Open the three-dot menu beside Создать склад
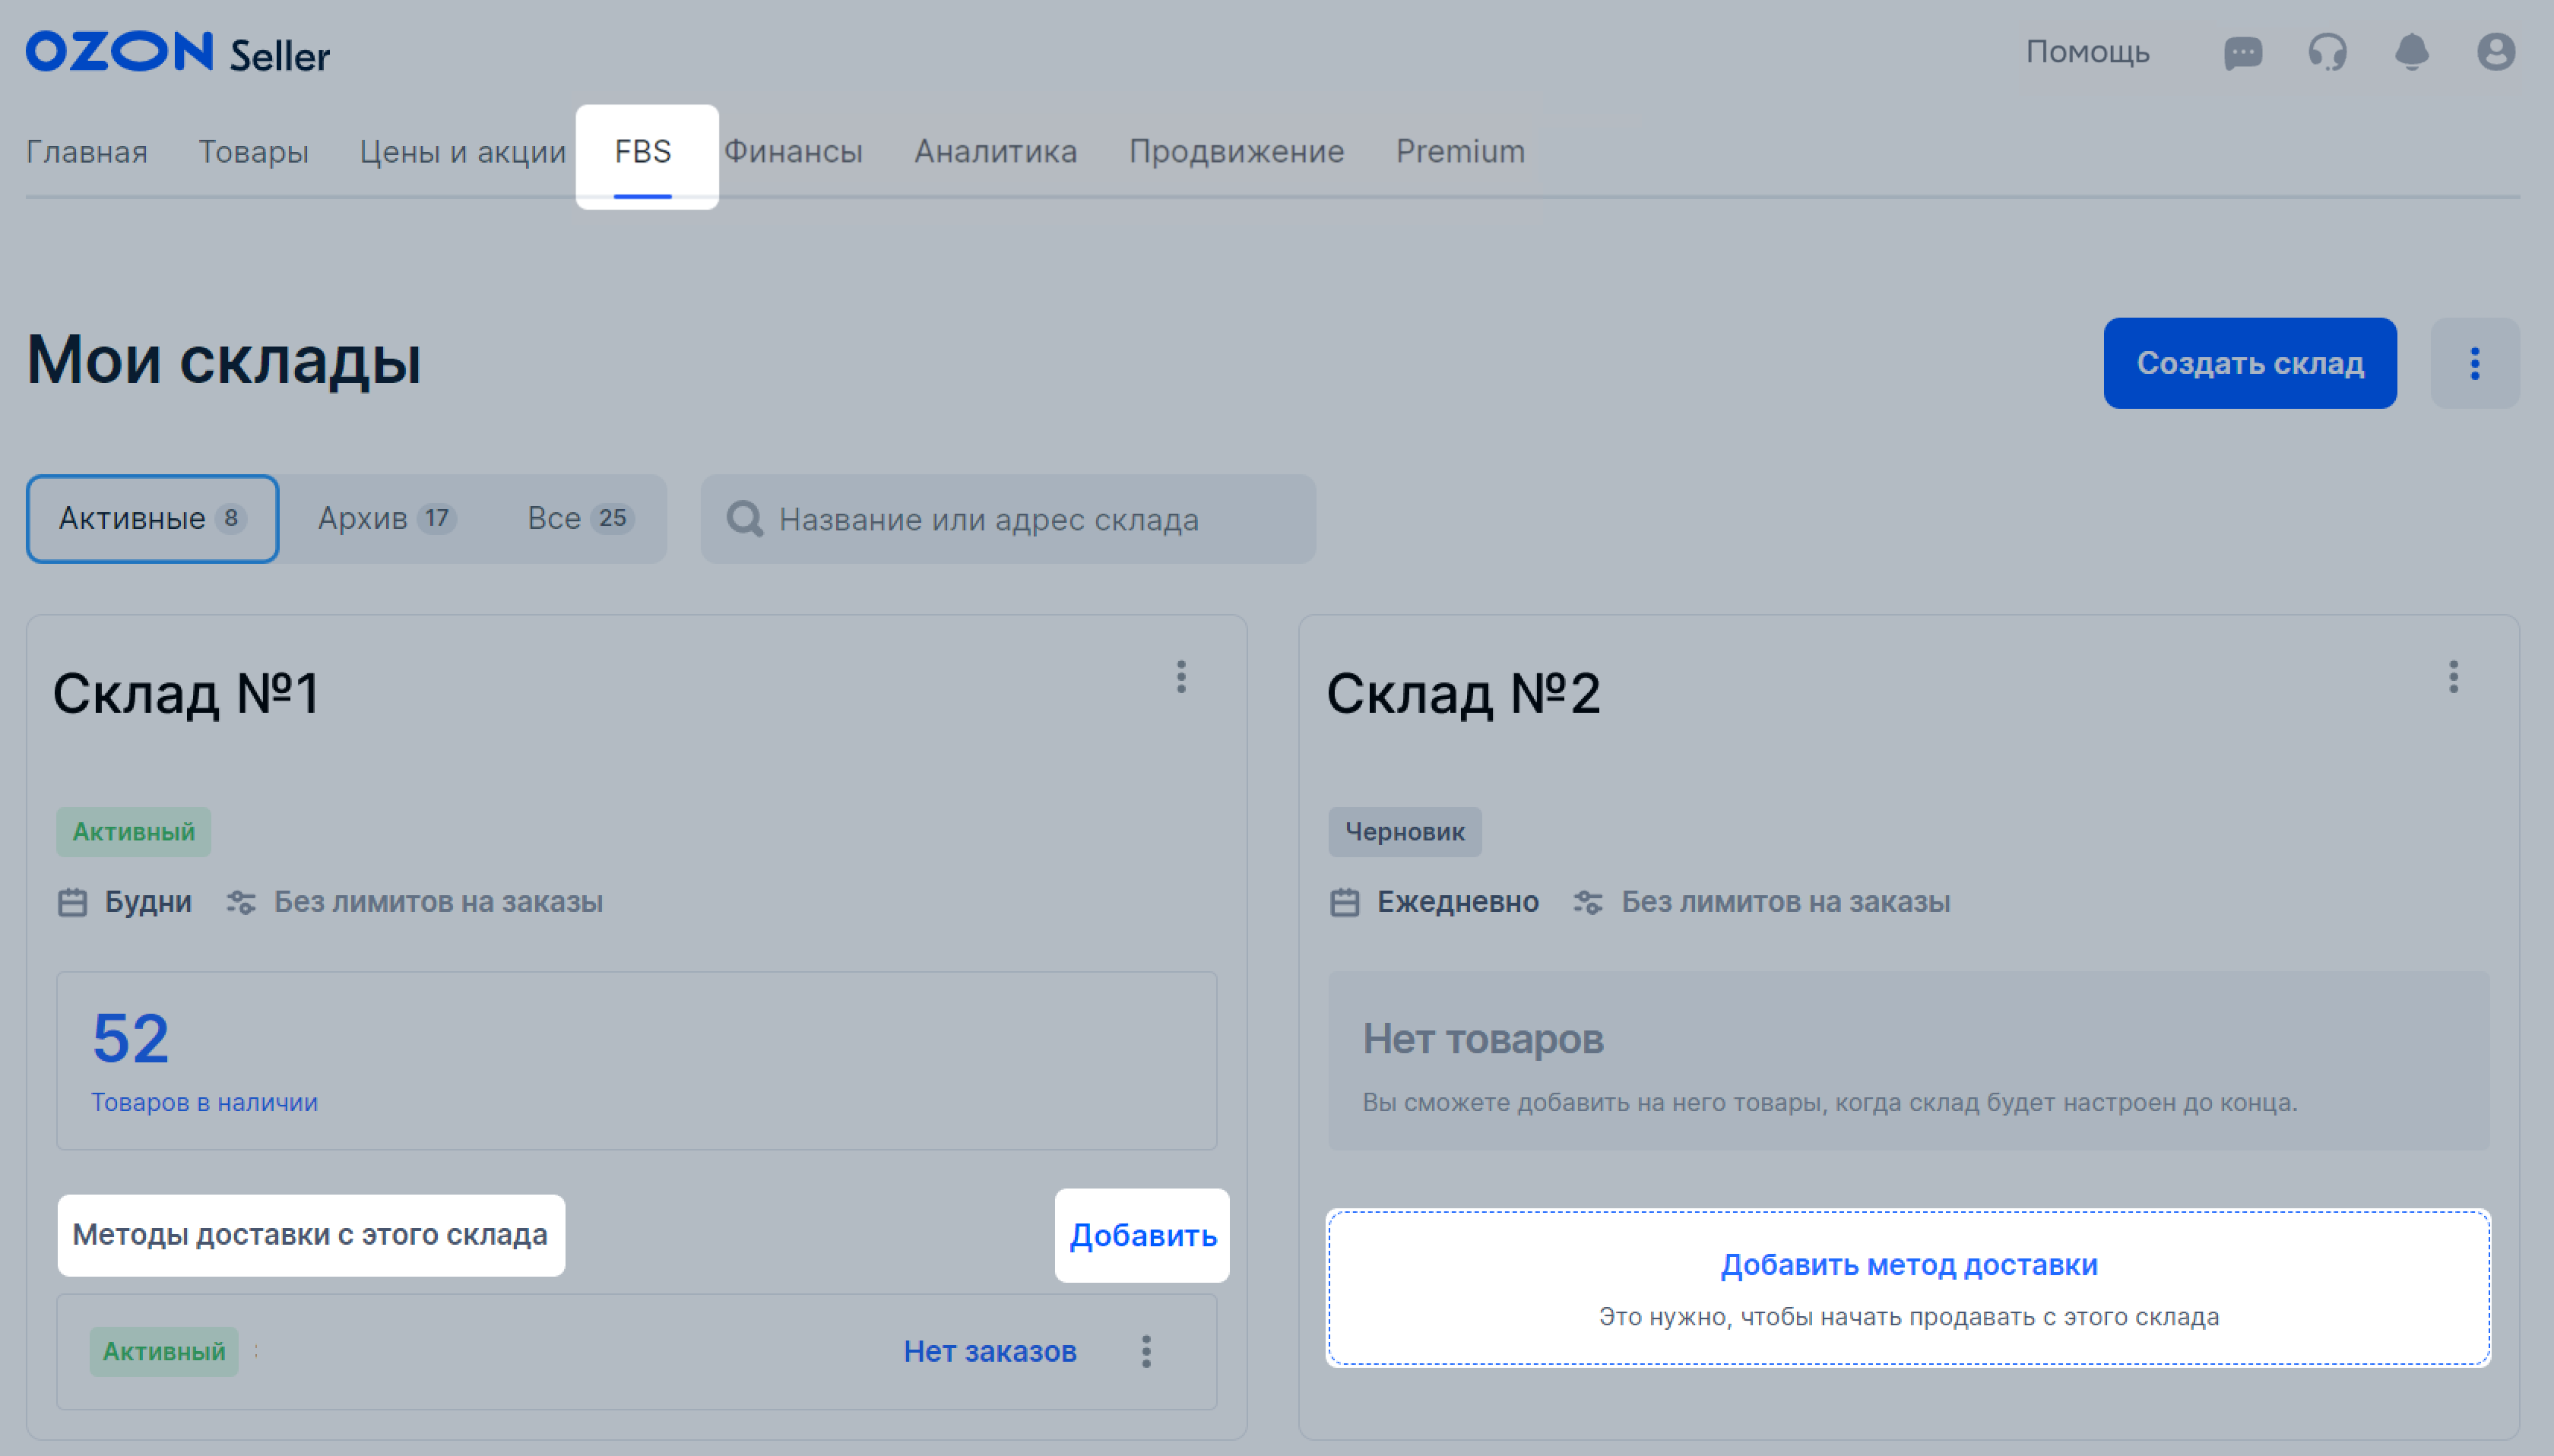 point(2475,363)
